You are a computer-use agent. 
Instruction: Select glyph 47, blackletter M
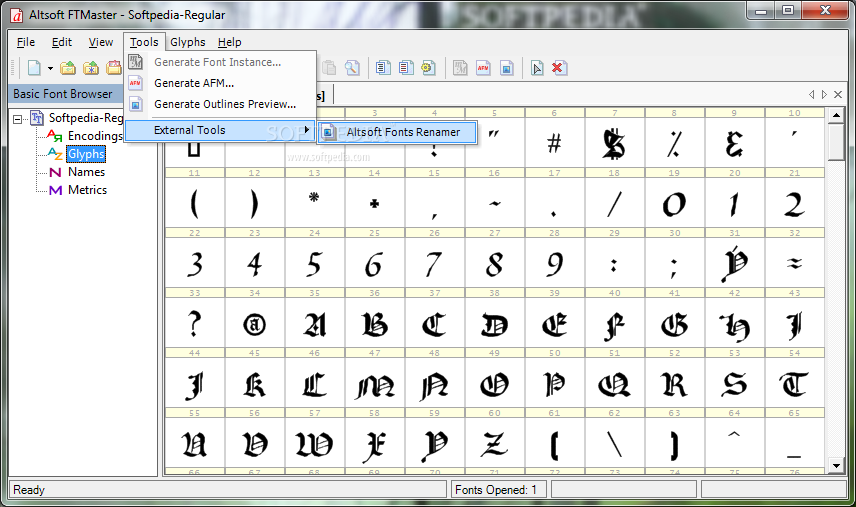point(374,383)
